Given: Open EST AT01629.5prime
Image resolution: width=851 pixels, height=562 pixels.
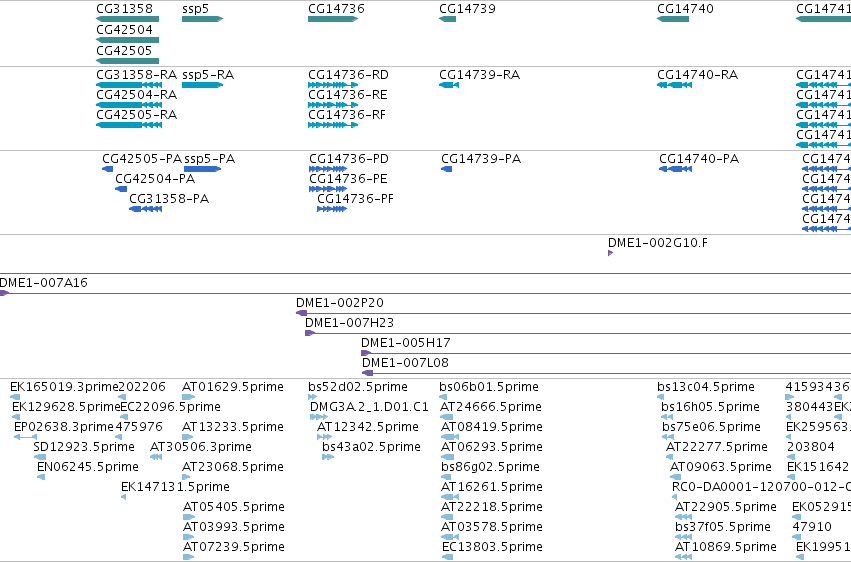Looking at the screenshot, I should point(233,387).
